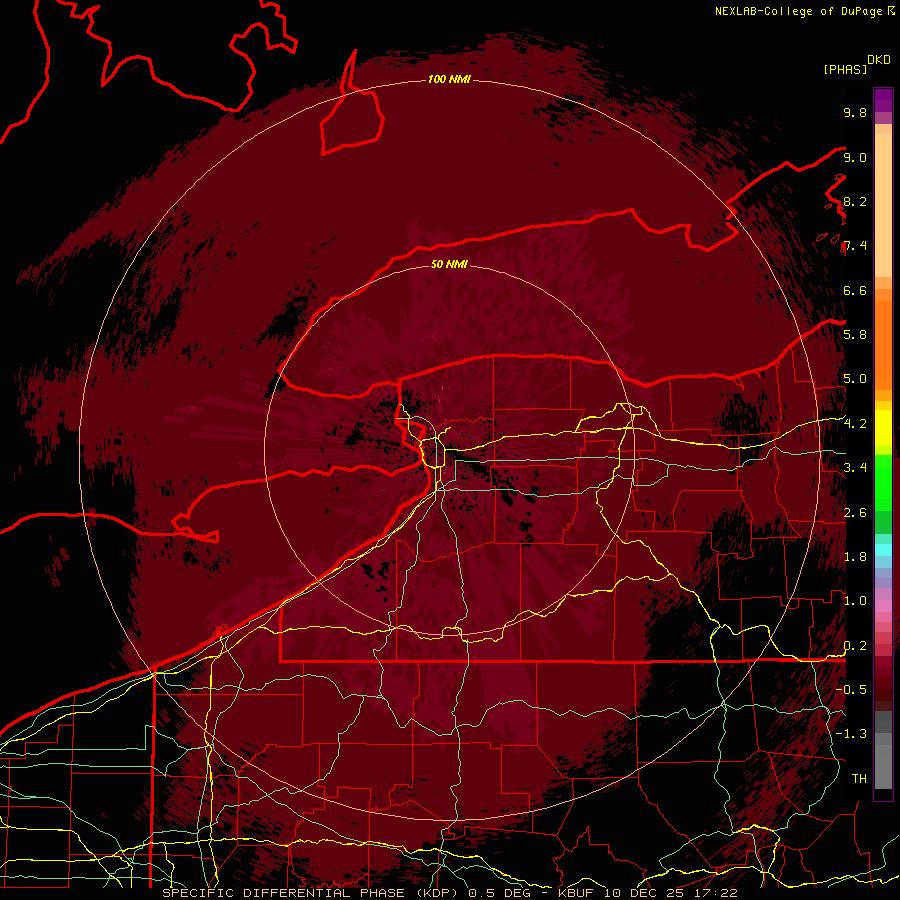The image size is (900, 900).
Task: Select the -1.3 scale value
Action: (851, 734)
